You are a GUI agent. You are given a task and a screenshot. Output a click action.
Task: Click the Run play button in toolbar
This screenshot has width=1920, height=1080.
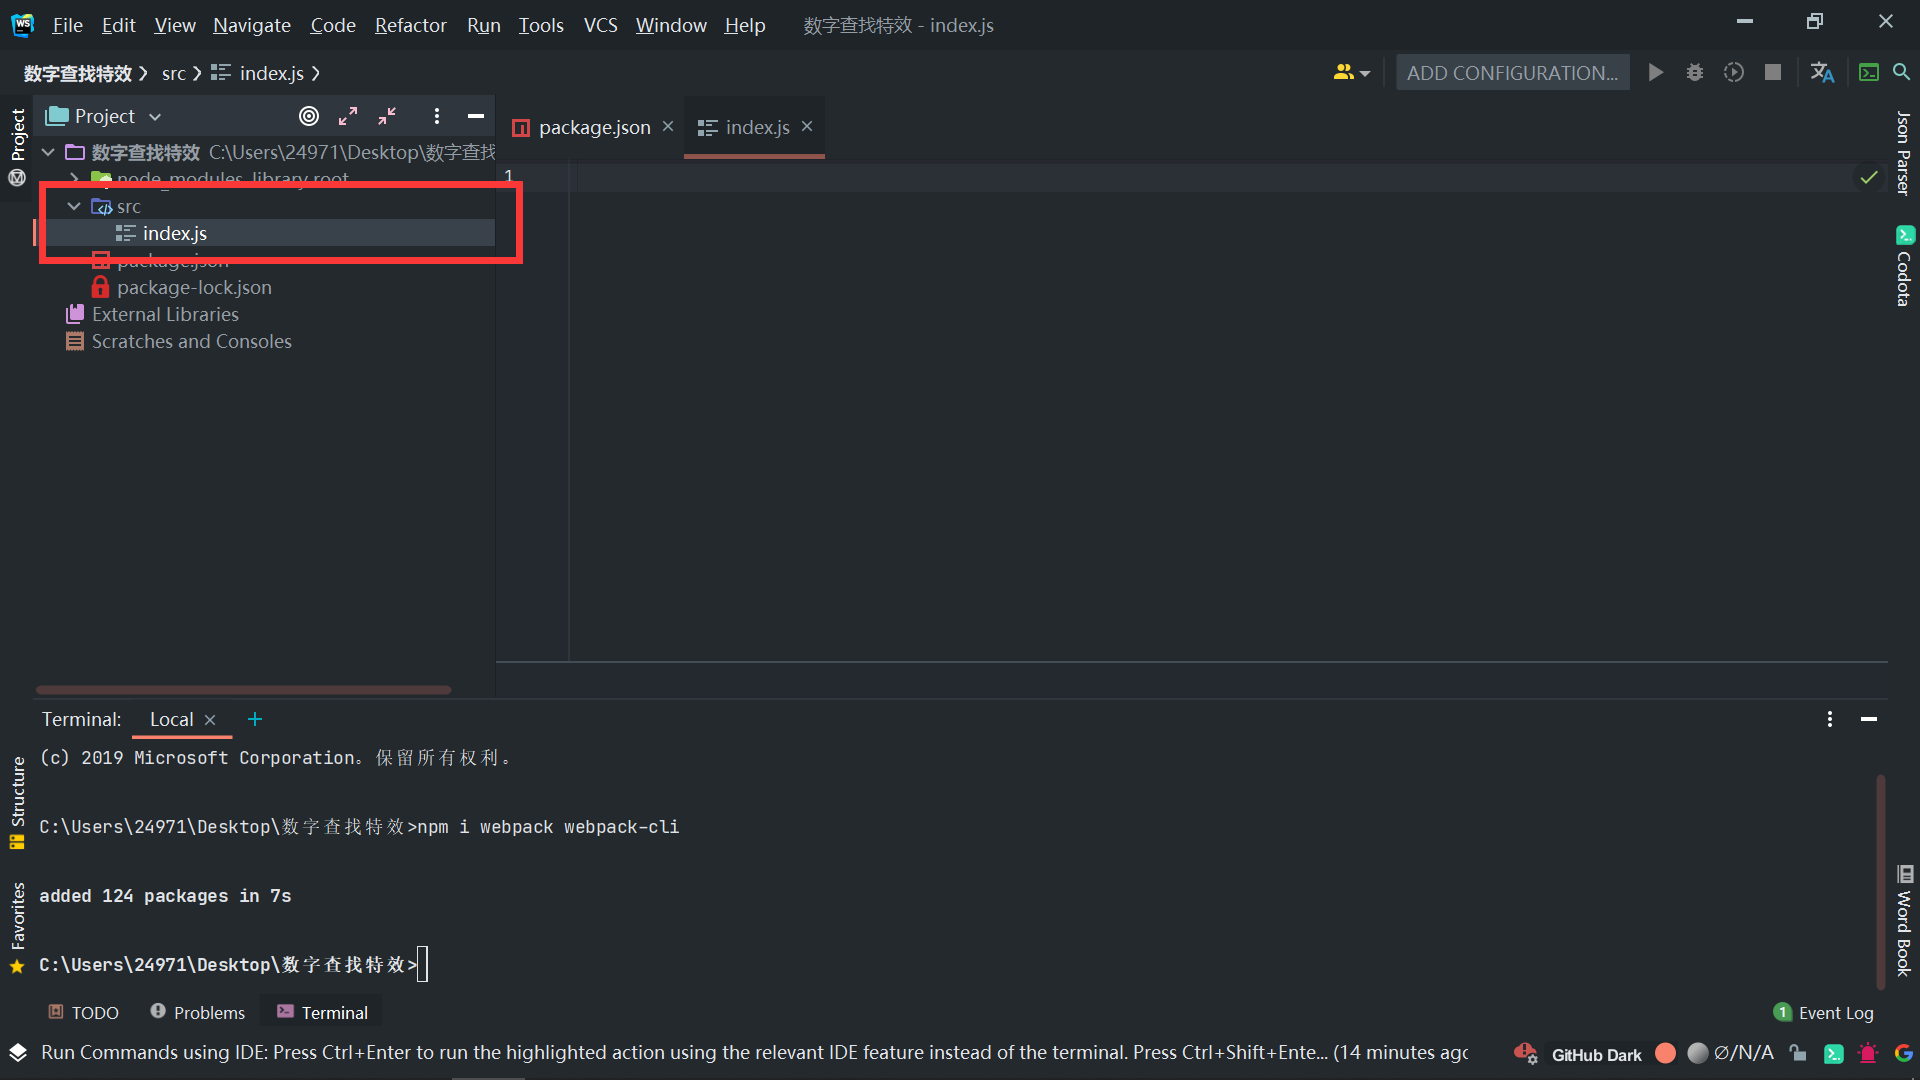point(1656,72)
